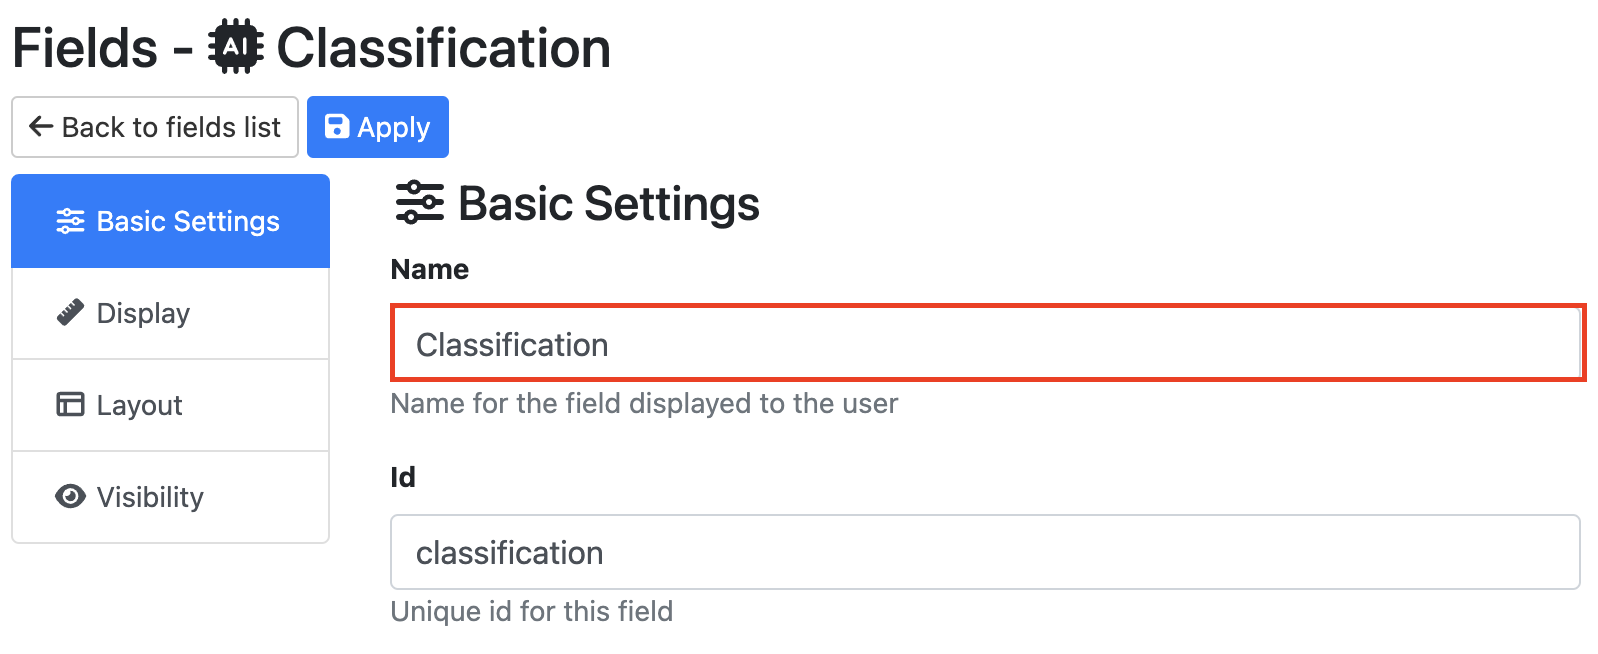Switch to the Layout tab
1598x654 pixels.
[x=139, y=405]
